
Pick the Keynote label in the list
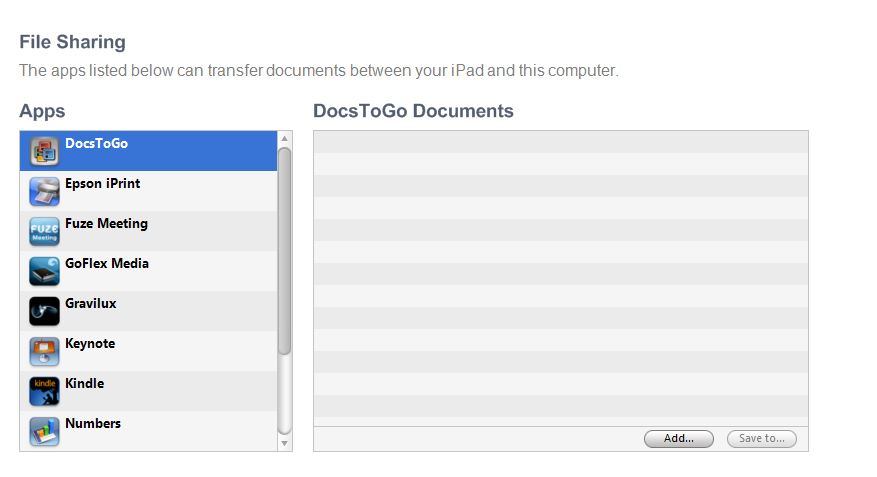(90, 343)
